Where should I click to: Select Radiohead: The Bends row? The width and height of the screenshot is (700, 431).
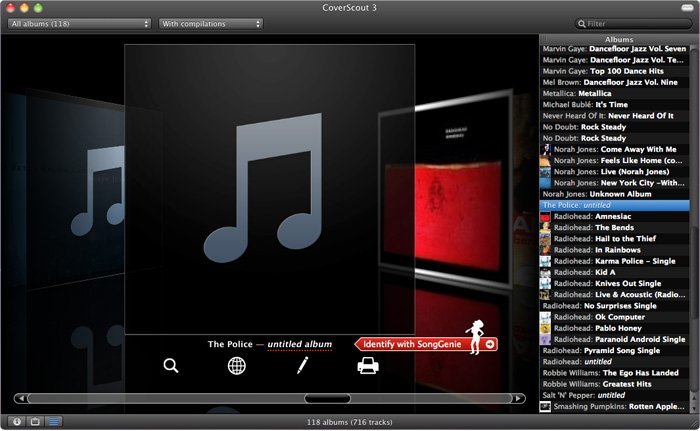point(614,227)
